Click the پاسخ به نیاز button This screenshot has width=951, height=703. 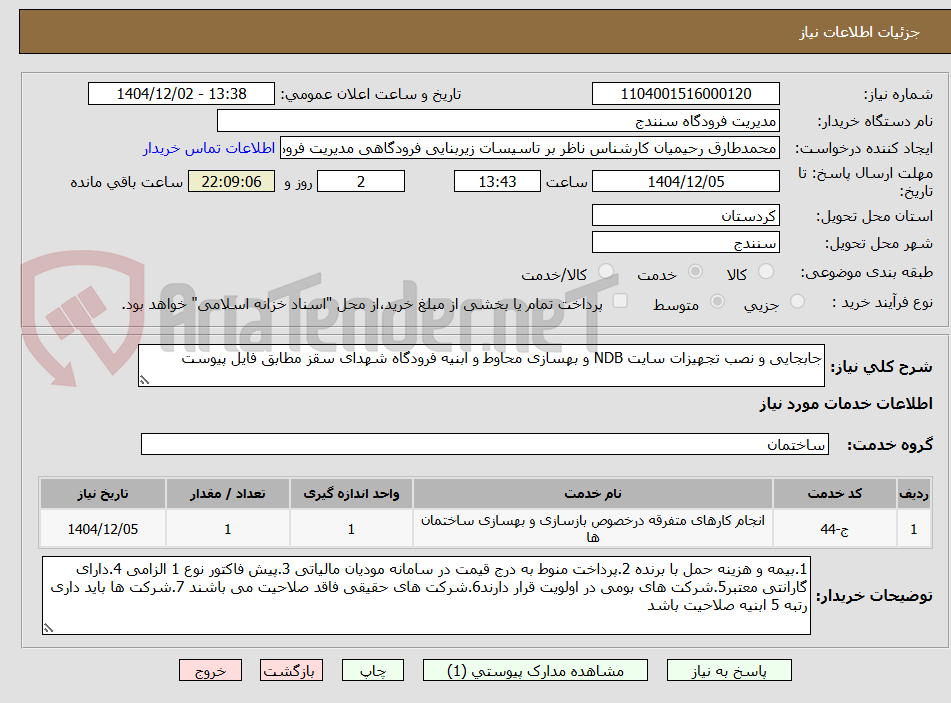point(729,671)
